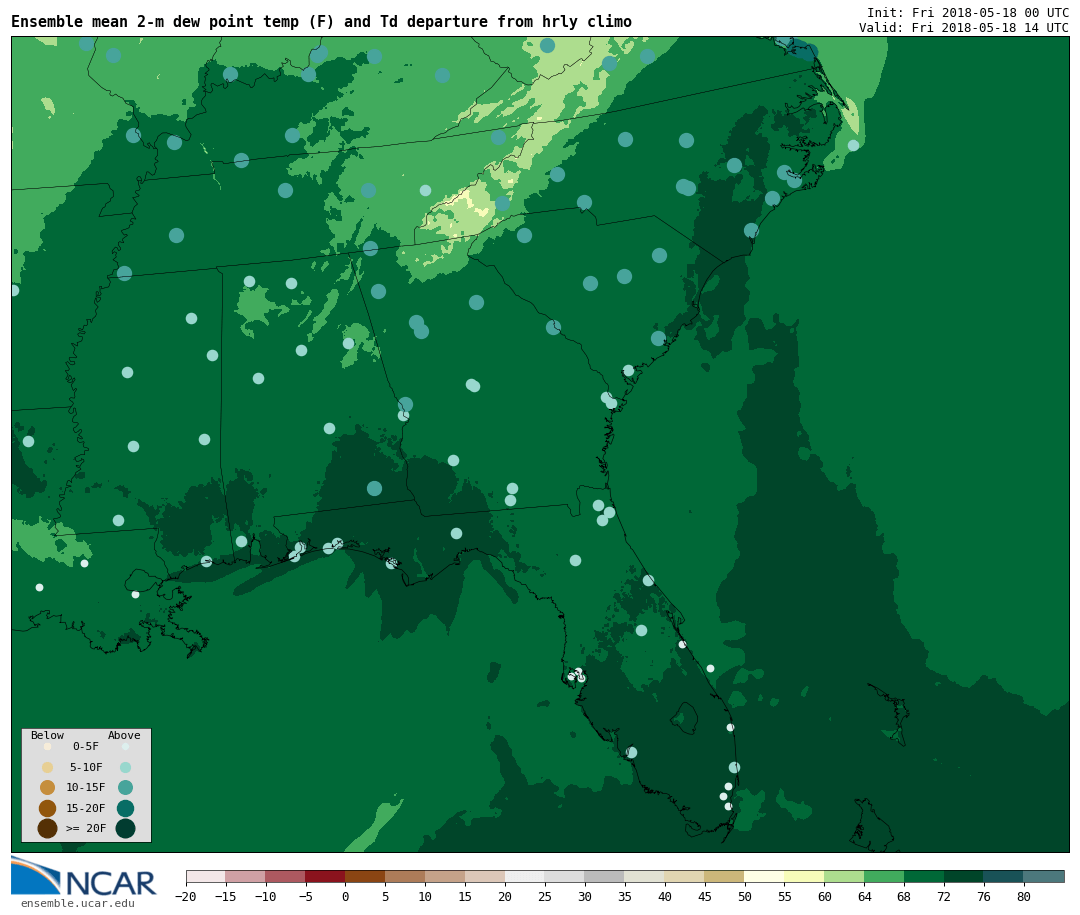
Task: Click the 10-15F label in the legend
Action: [85, 787]
